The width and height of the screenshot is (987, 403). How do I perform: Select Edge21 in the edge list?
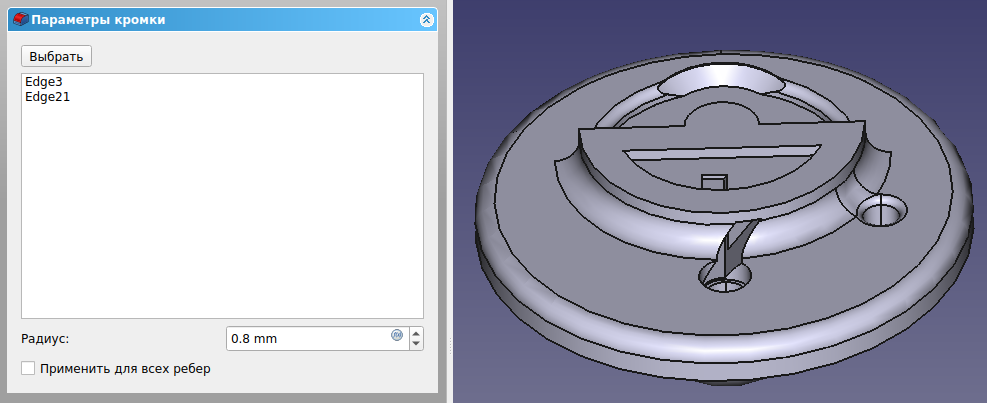[48, 97]
